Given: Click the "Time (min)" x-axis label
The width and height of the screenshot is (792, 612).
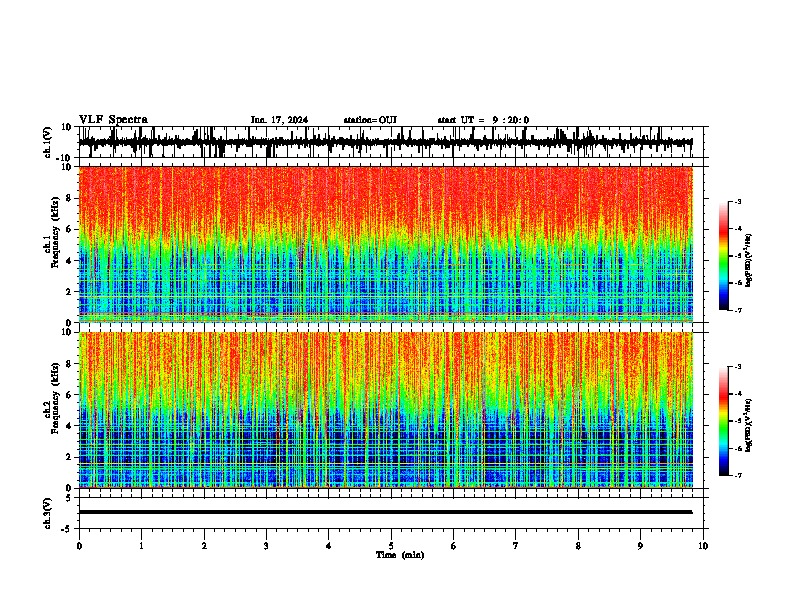Looking at the screenshot, I should [x=400, y=555].
